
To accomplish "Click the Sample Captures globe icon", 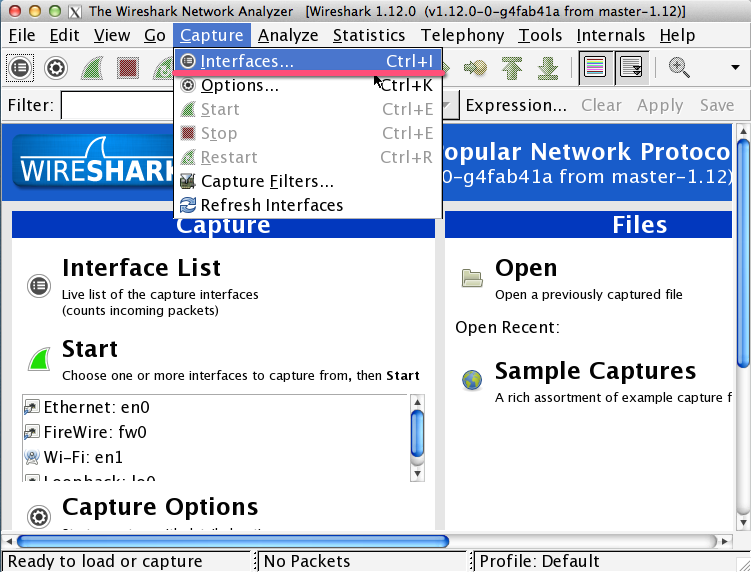I will click(x=472, y=380).
